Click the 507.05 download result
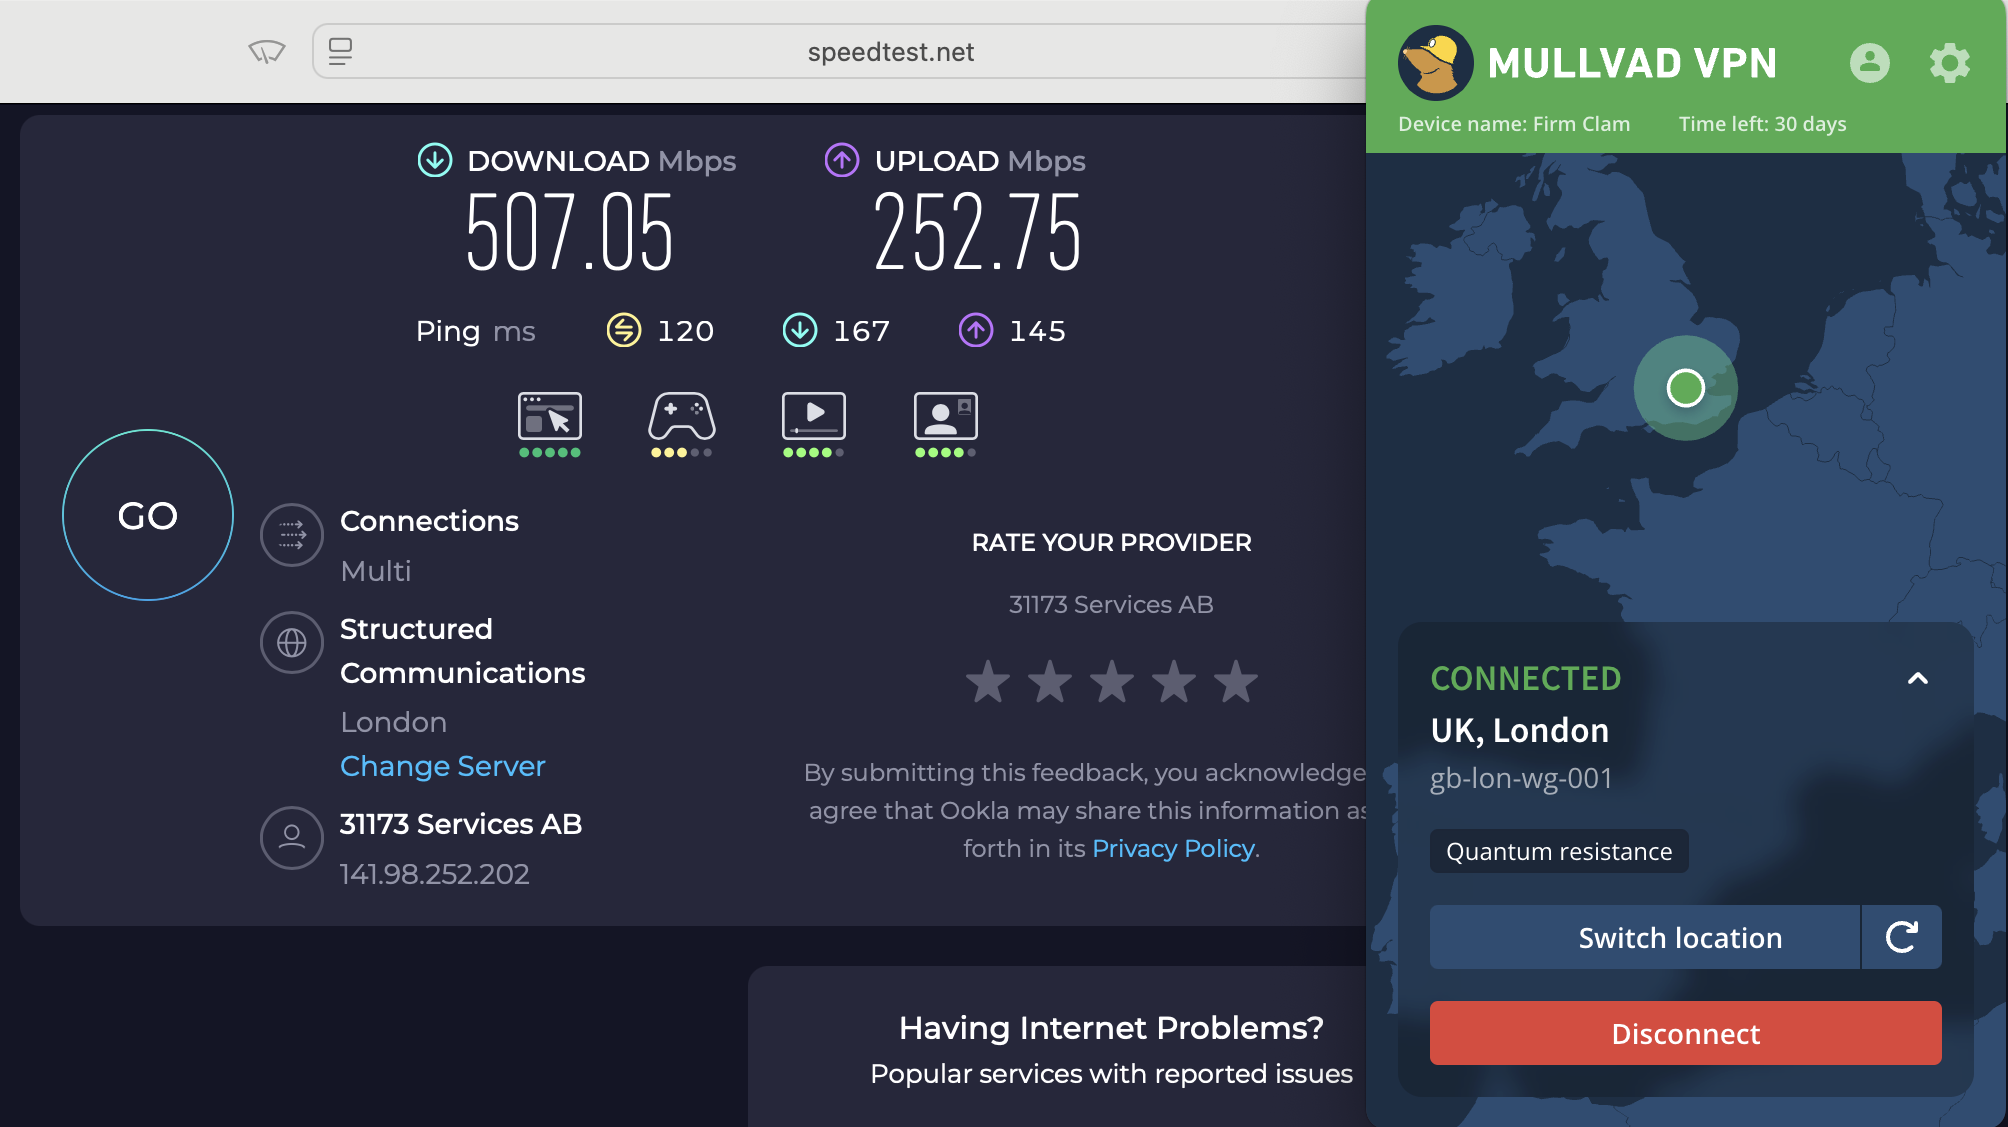 [570, 234]
